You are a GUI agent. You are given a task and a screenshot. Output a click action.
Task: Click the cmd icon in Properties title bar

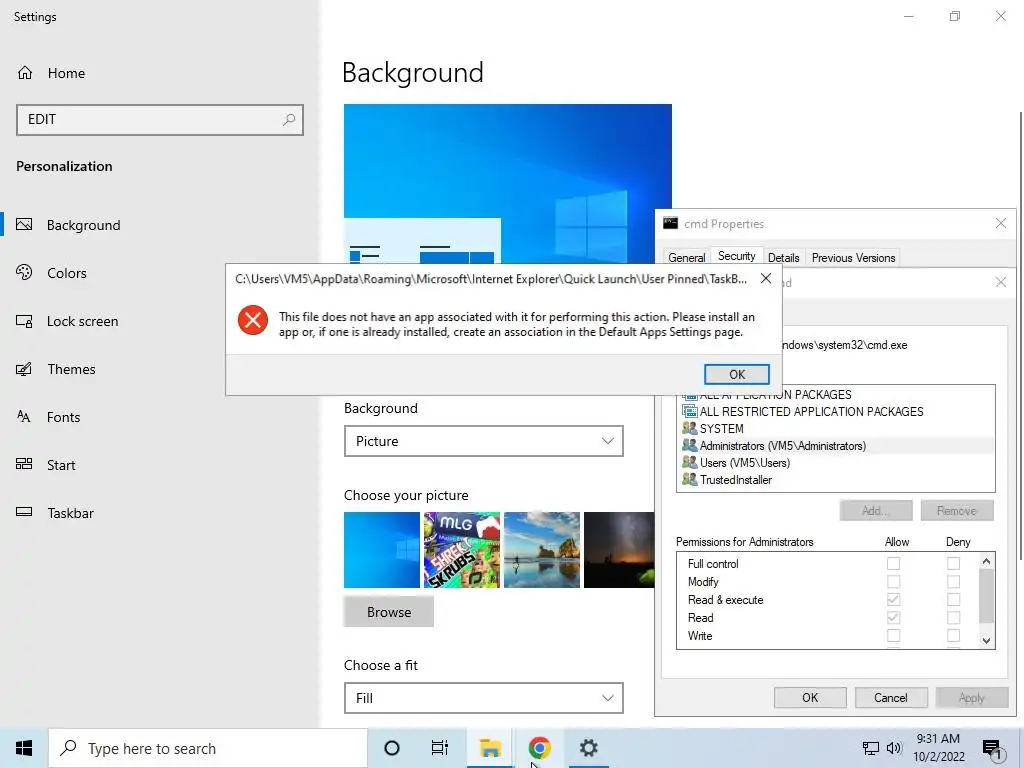click(671, 223)
